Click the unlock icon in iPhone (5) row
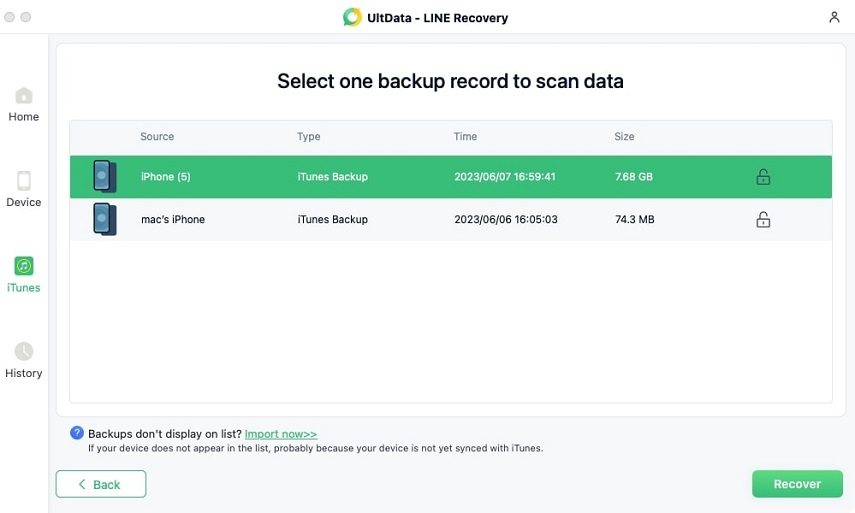The width and height of the screenshot is (855, 513). [x=763, y=177]
